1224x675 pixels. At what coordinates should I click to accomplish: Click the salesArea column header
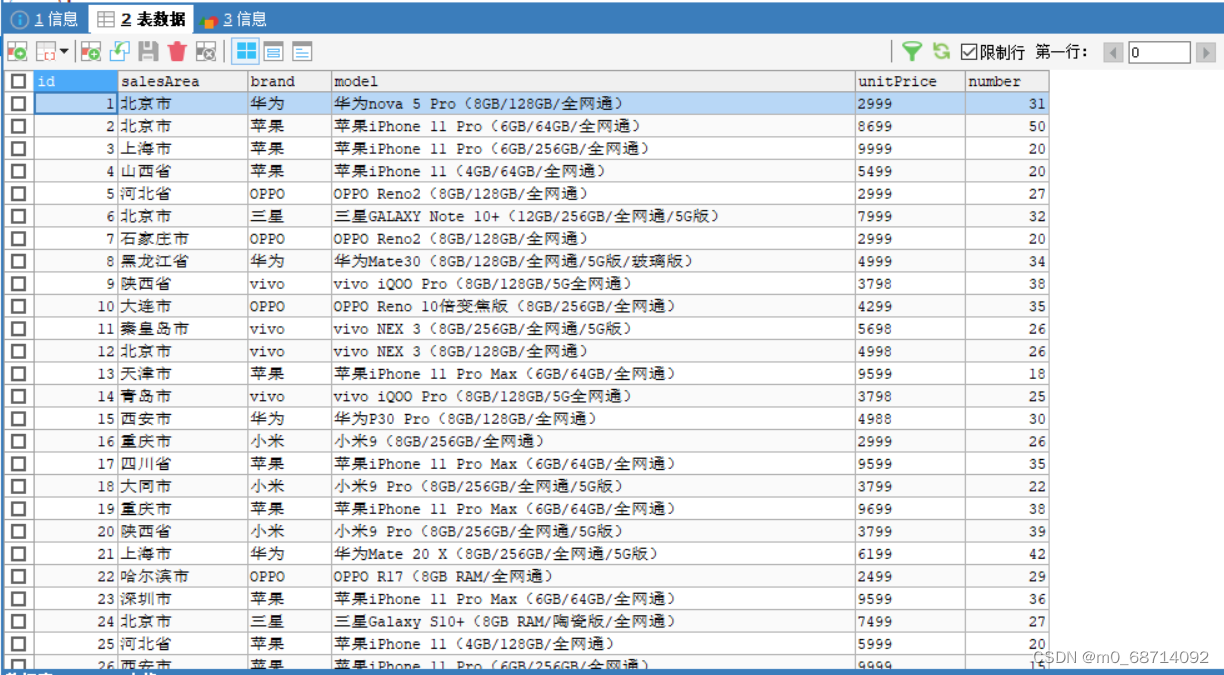point(182,81)
